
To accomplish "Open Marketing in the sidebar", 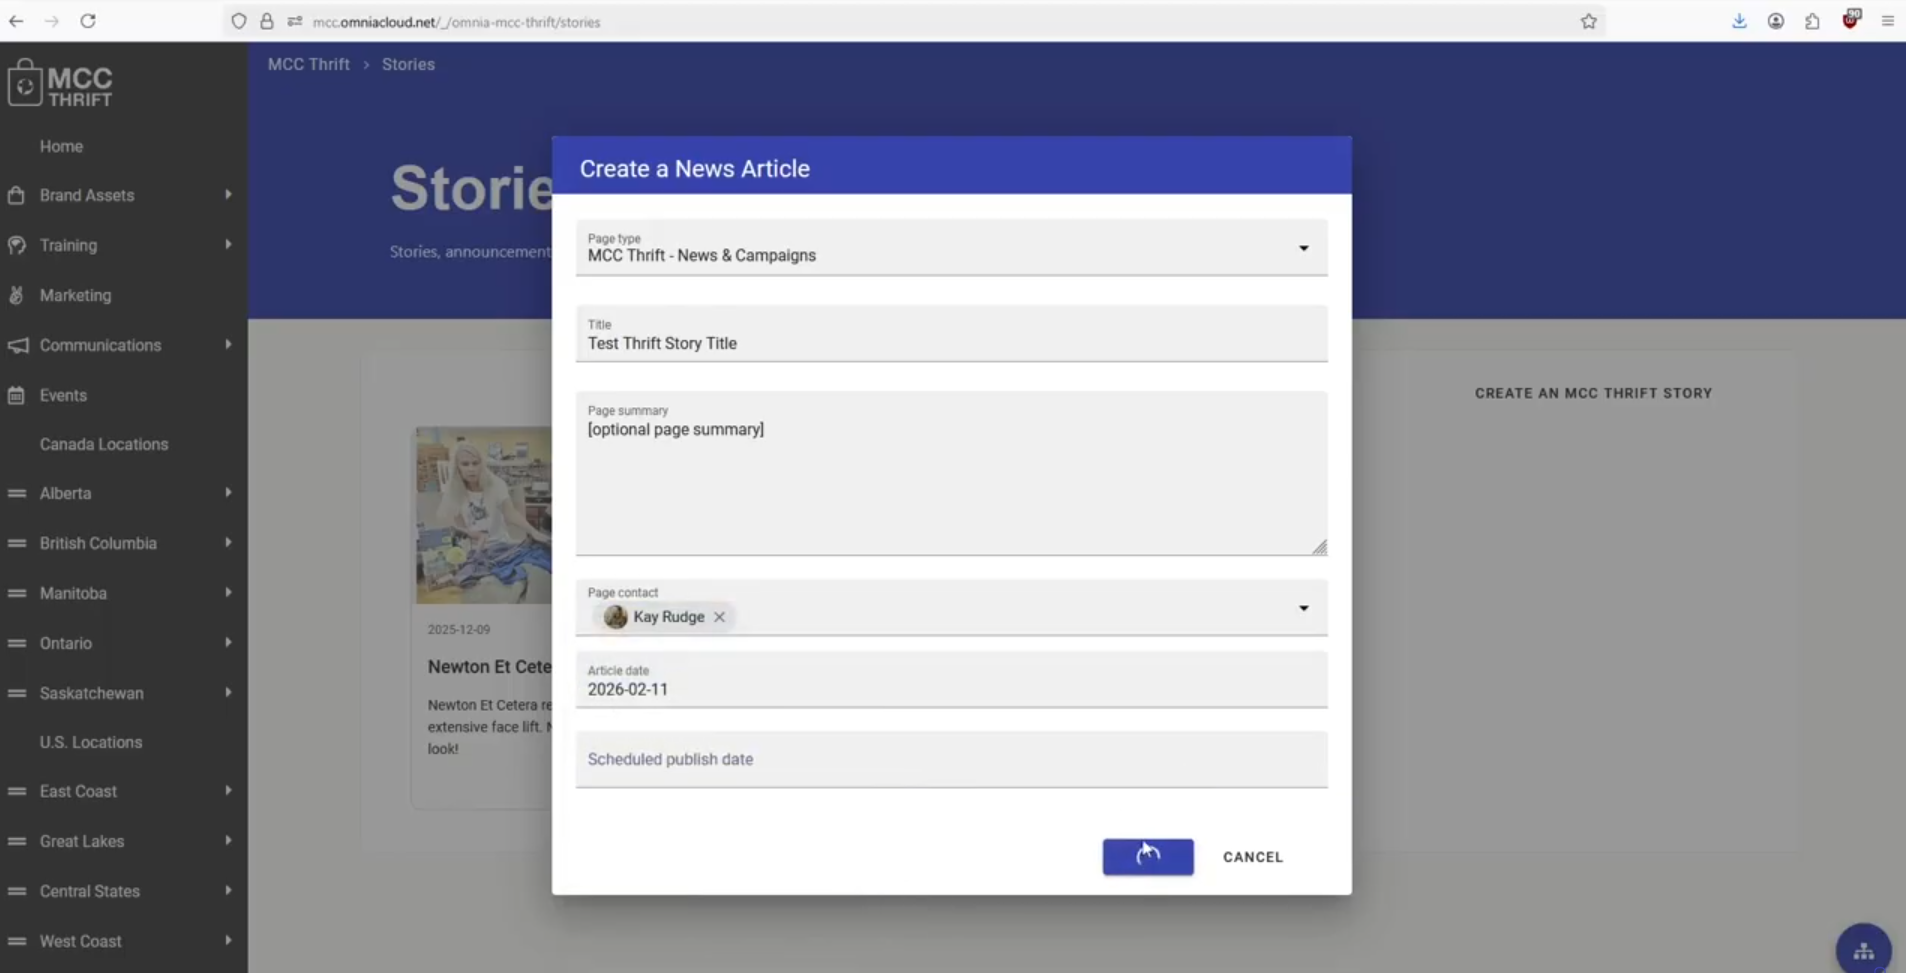I will 75,295.
